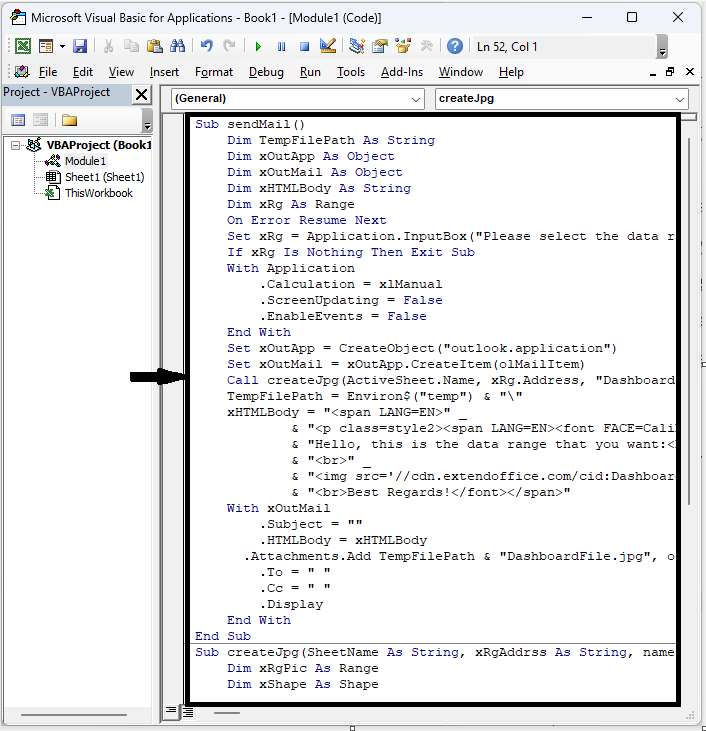
Task: Close the Project - VBAProject panel
Action: click(141, 94)
